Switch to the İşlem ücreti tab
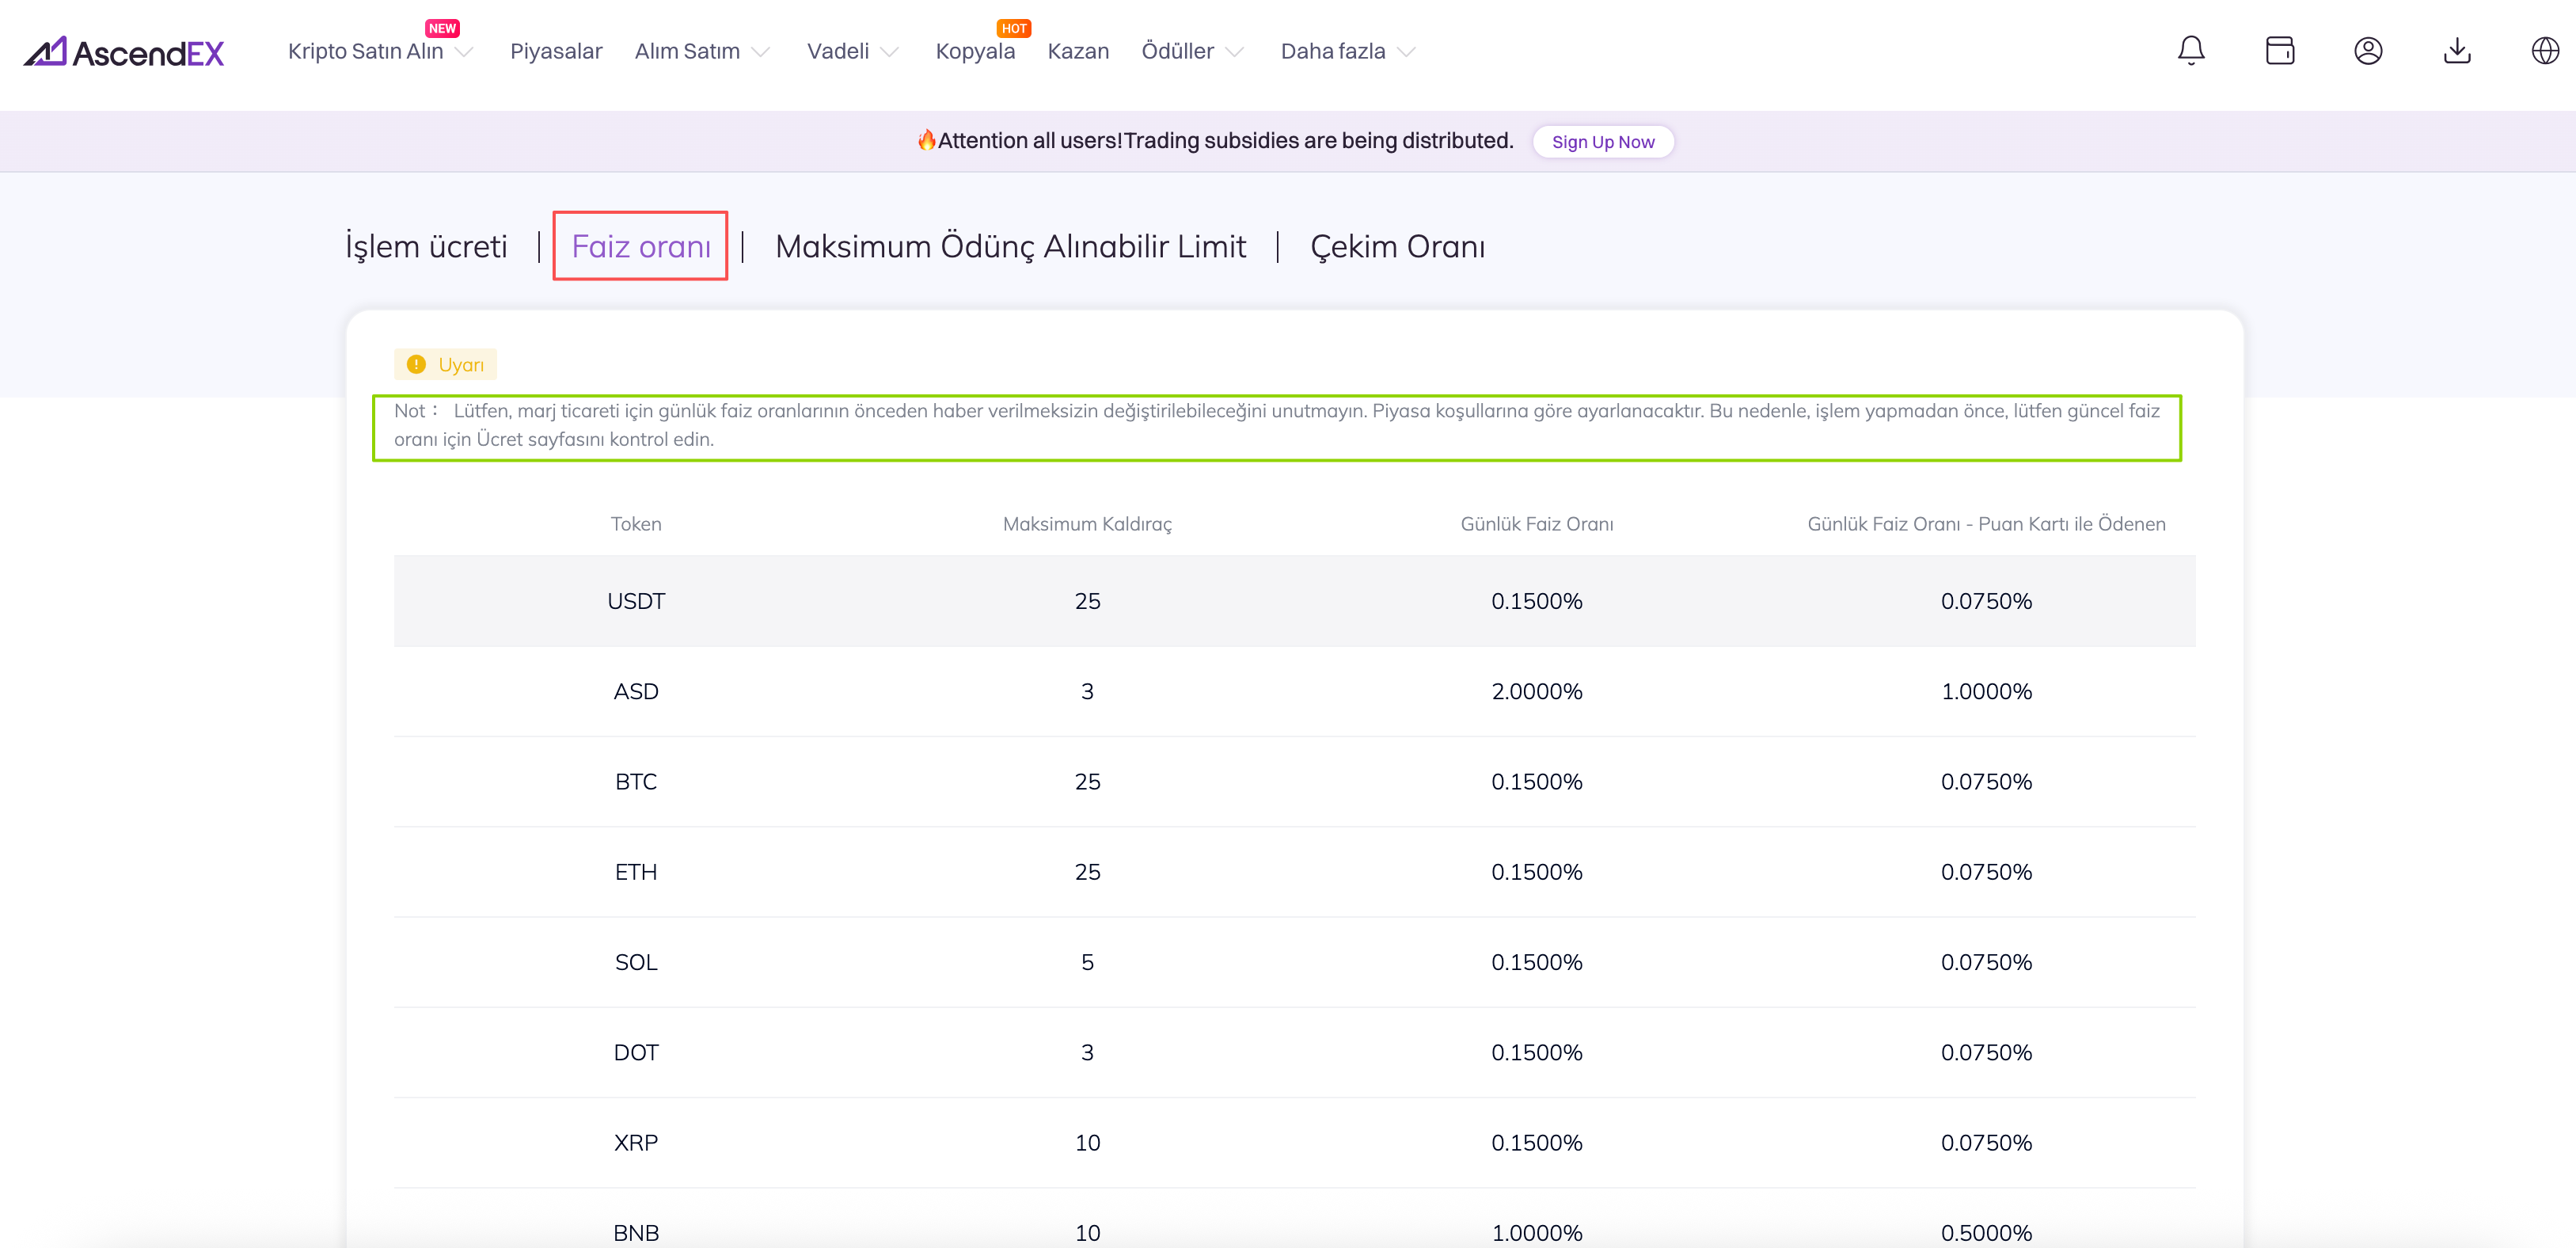The width and height of the screenshot is (2576, 1248). click(426, 247)
